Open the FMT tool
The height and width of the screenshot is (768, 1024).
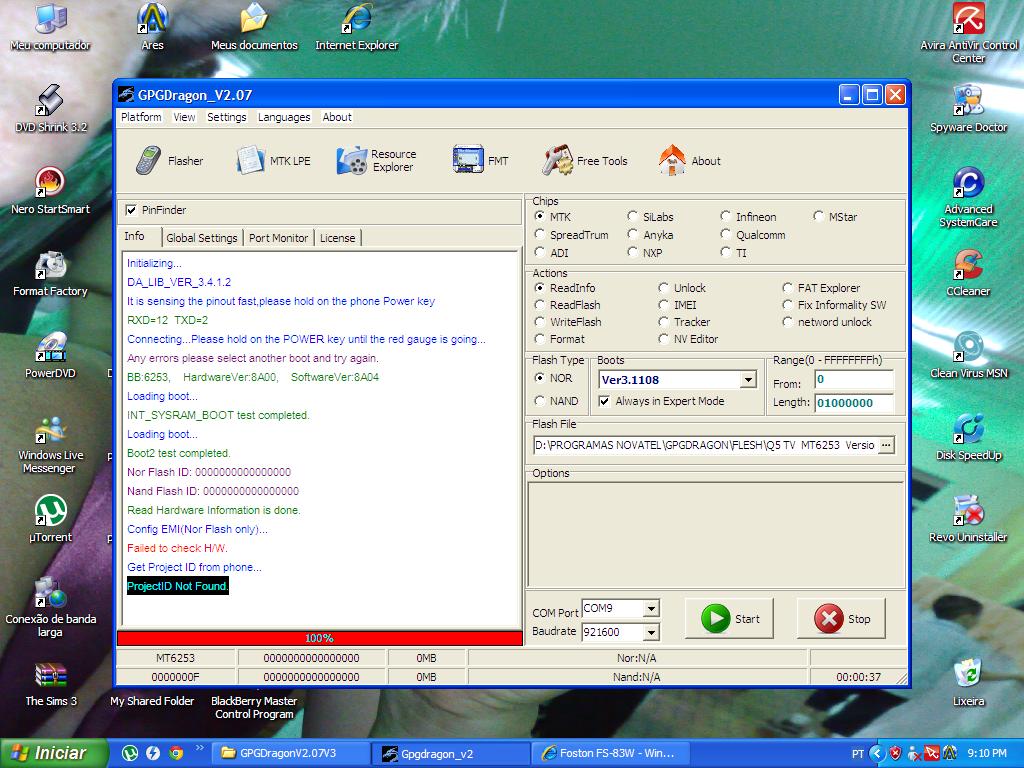coord(481,161)
